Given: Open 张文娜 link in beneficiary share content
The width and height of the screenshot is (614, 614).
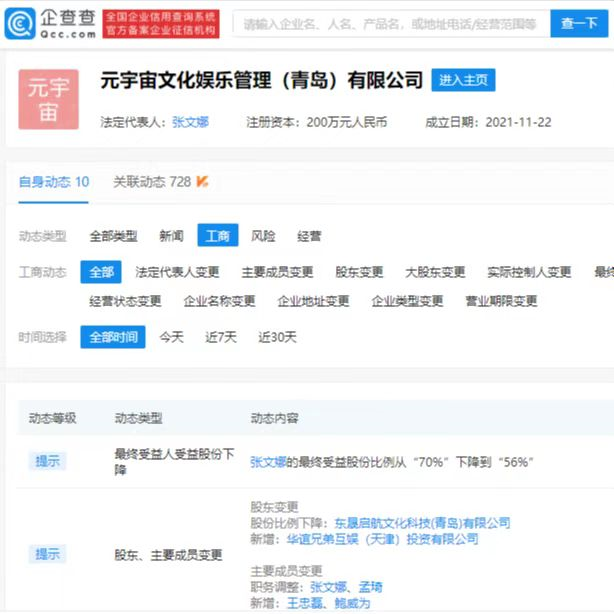Looking at the screenshot, I should point(268,462).
